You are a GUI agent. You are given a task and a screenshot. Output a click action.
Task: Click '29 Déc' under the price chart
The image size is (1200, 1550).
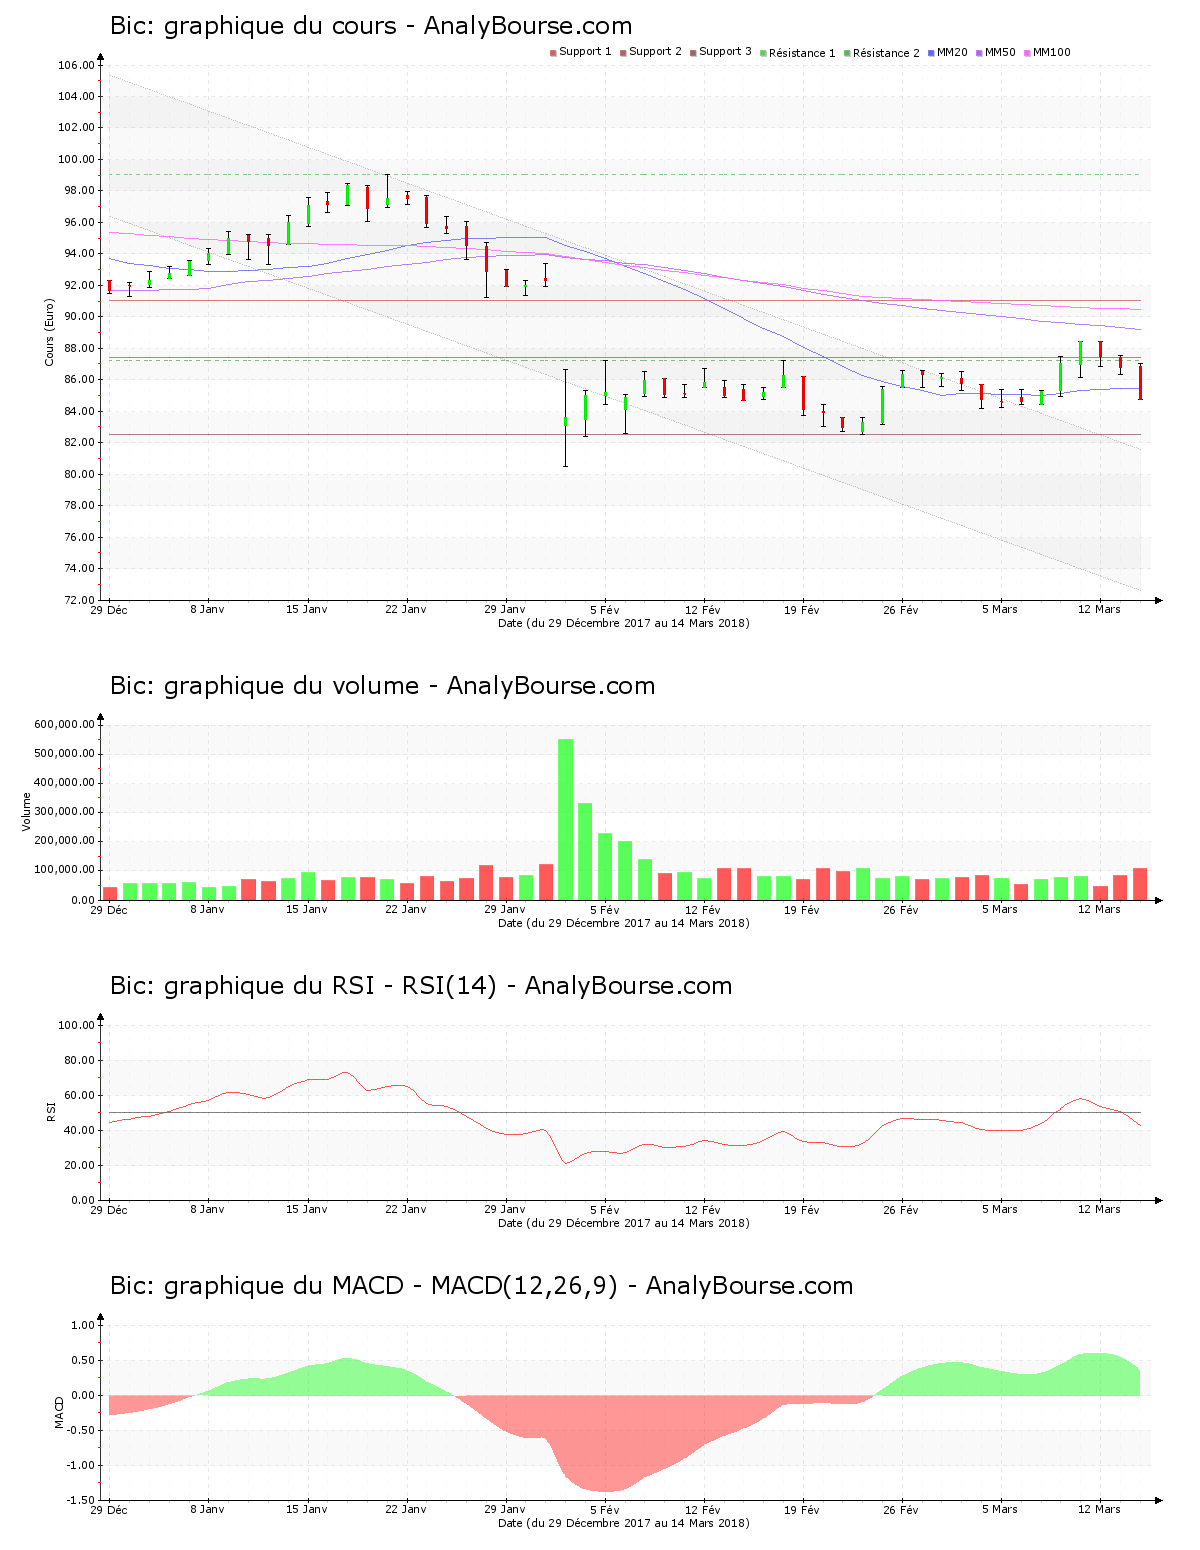pos(109,609)
